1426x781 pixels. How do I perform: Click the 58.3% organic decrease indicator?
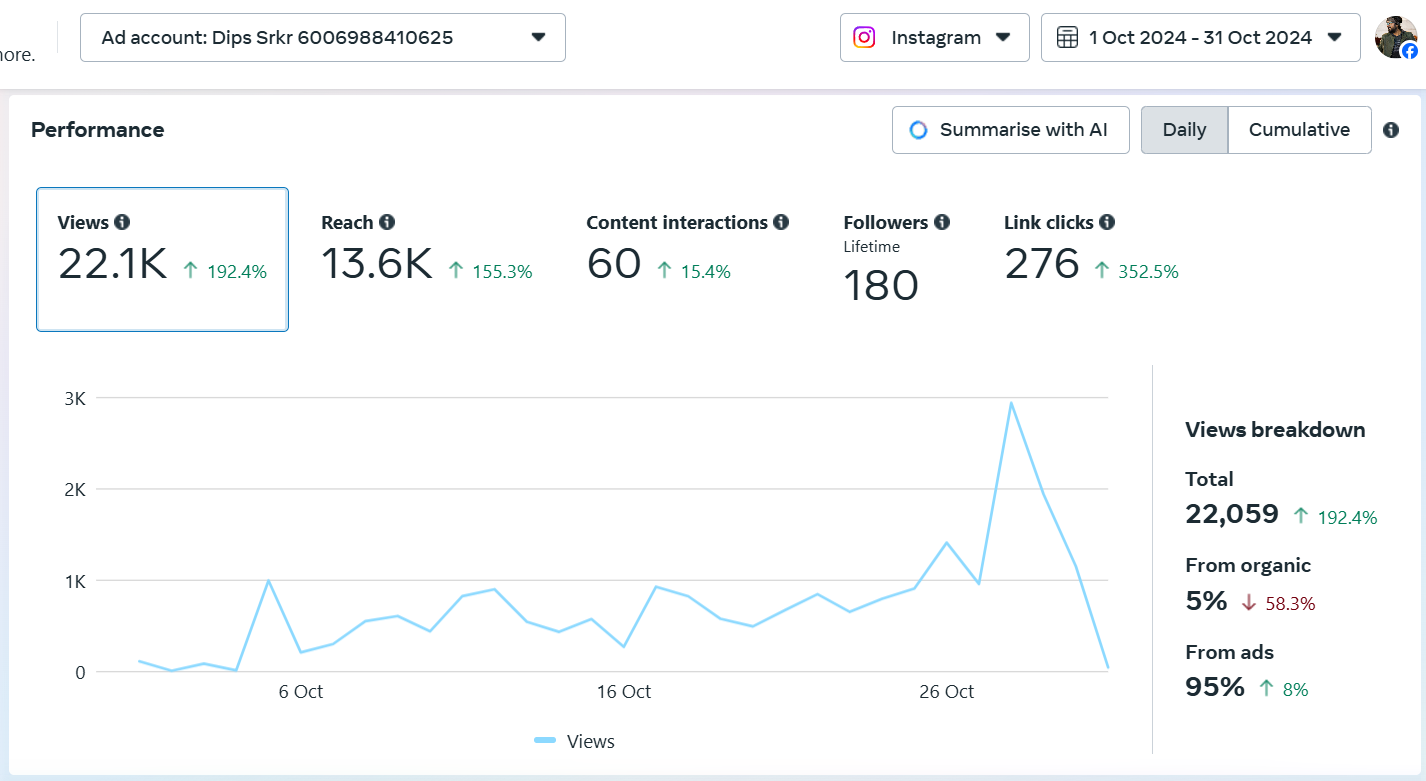tap(1278, 603)
